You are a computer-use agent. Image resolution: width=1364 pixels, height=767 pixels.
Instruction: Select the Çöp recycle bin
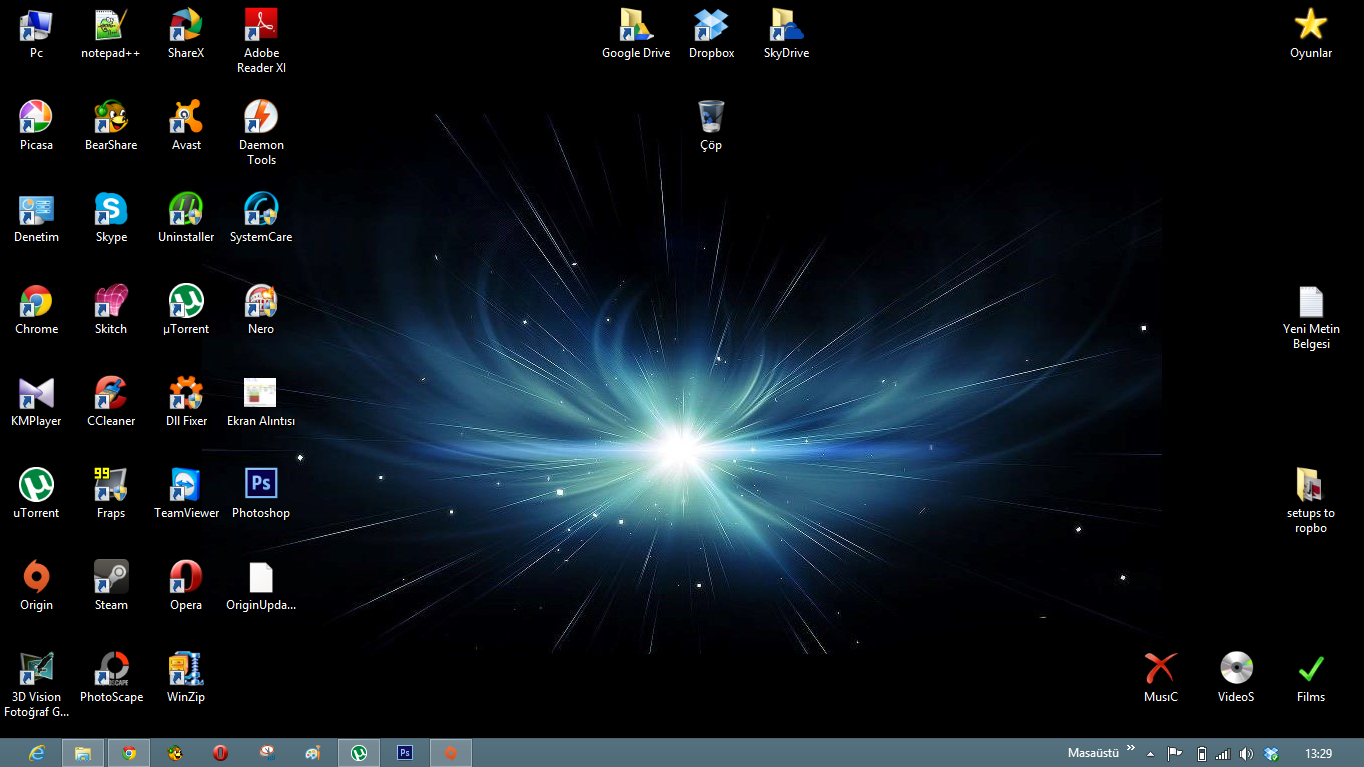click(711, 125)
